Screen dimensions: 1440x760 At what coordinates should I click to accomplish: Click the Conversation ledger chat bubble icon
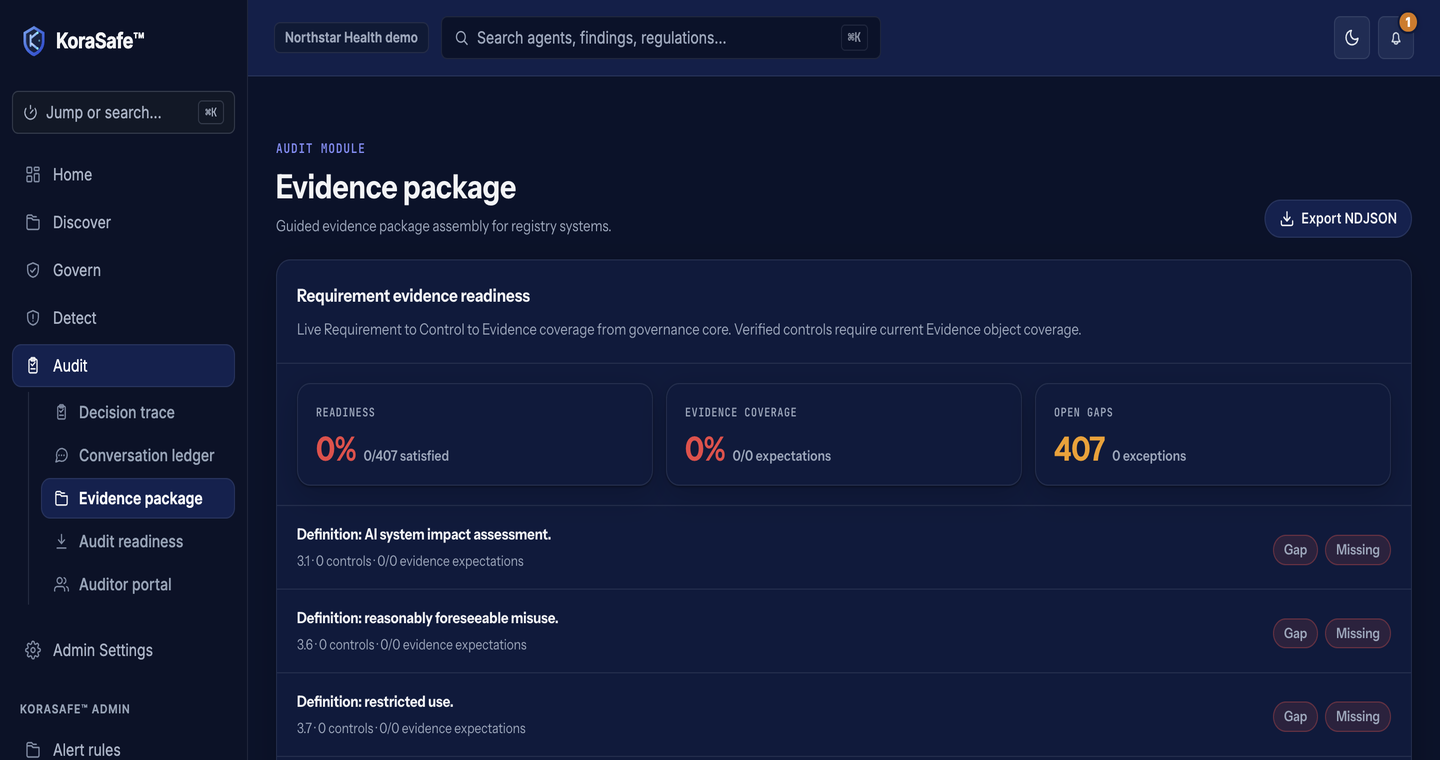click(x=61, y=455)
